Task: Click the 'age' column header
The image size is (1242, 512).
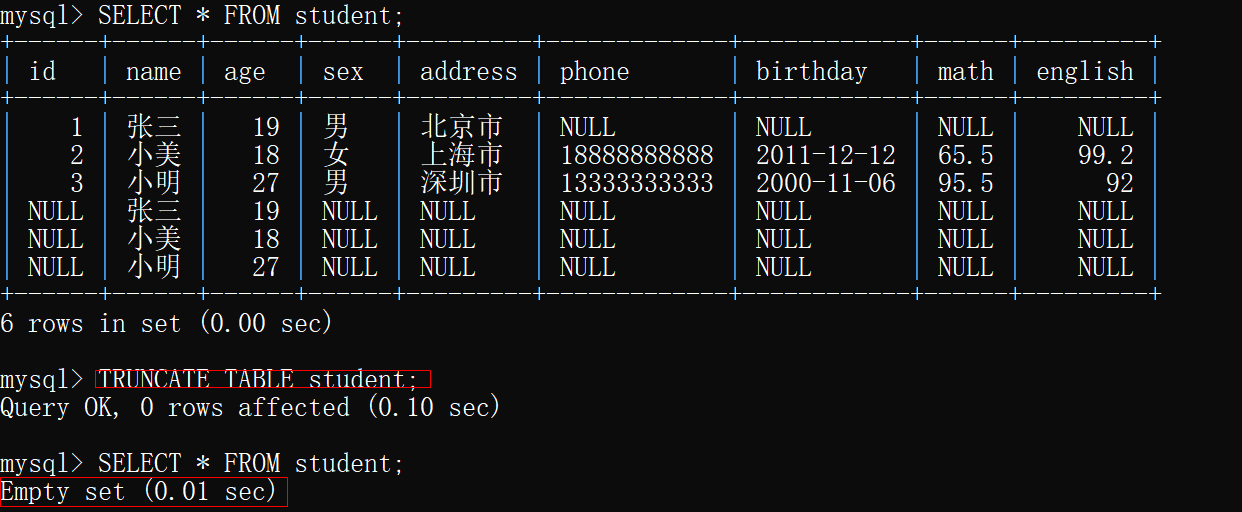Action: [244, 72]
